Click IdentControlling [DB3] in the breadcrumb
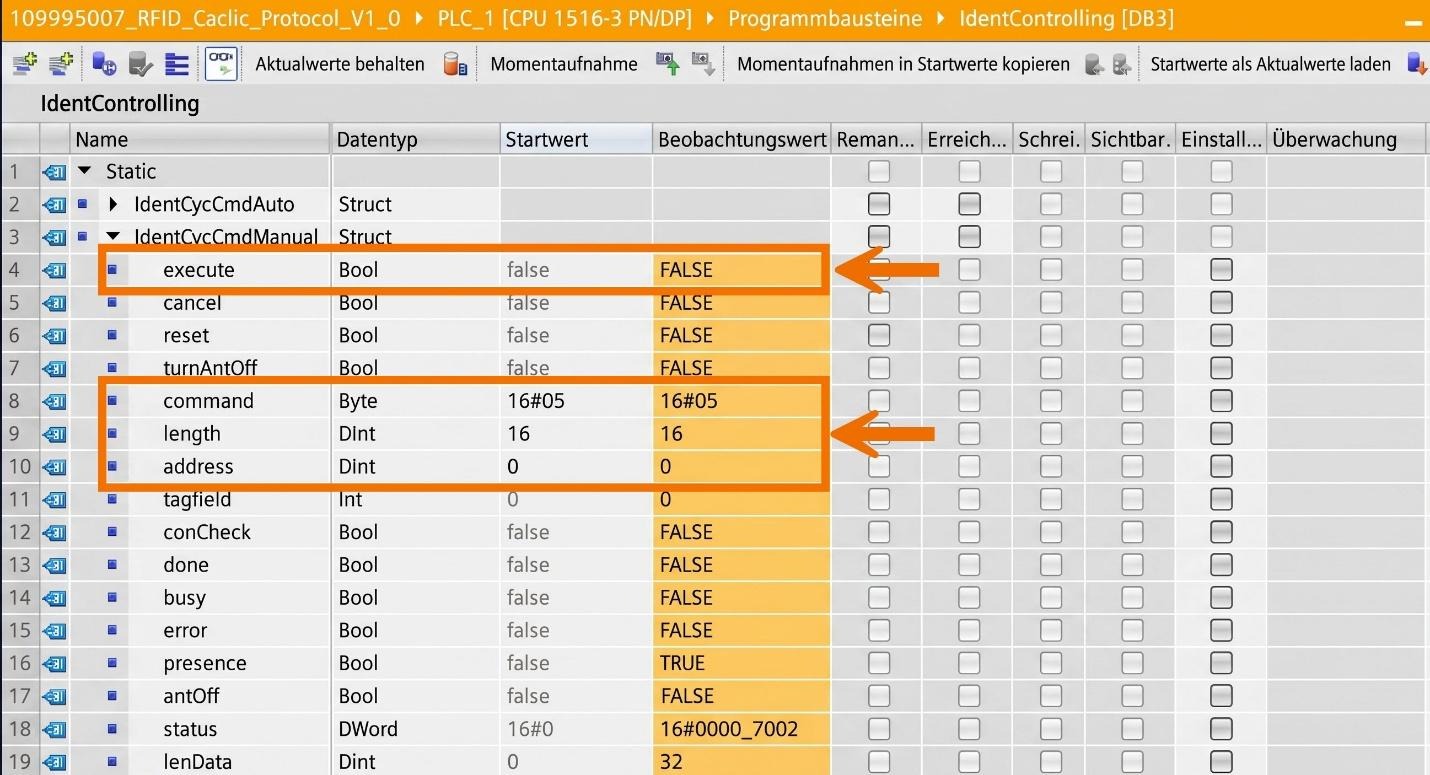 pyautogui.click(x=1066, y=18)
